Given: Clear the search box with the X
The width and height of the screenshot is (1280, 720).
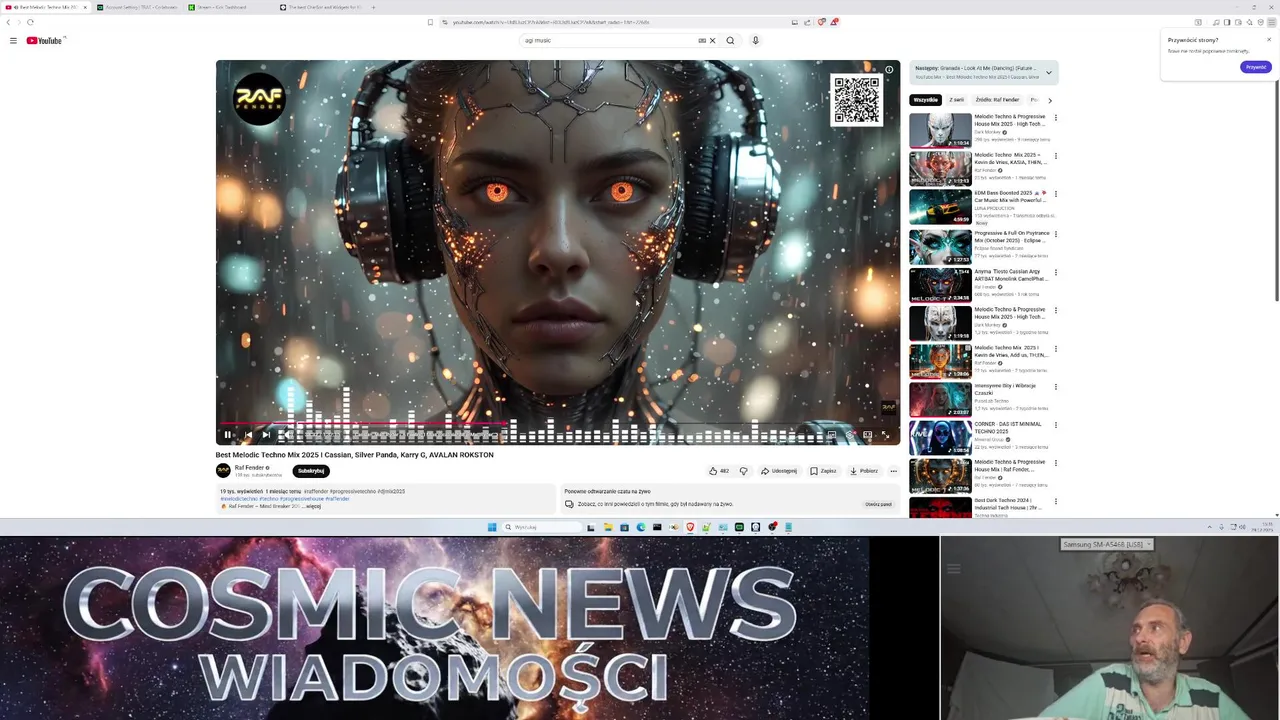Looking at the screenshot, I should click(x=712, y=41).
